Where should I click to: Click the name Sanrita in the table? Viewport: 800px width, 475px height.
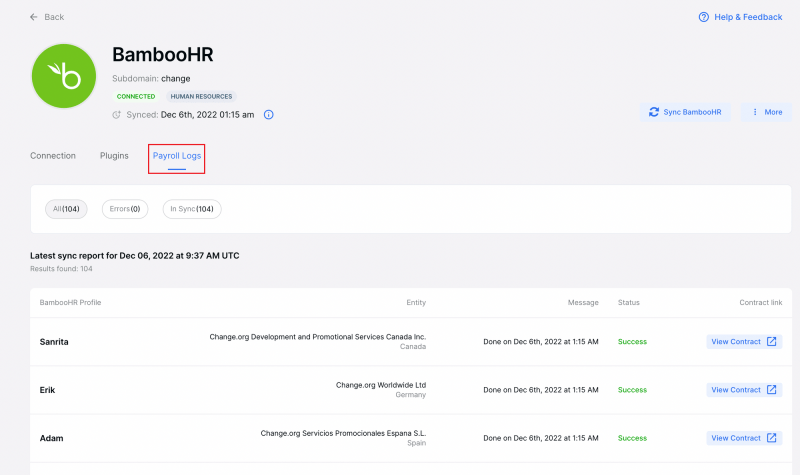tap(54, 342)
